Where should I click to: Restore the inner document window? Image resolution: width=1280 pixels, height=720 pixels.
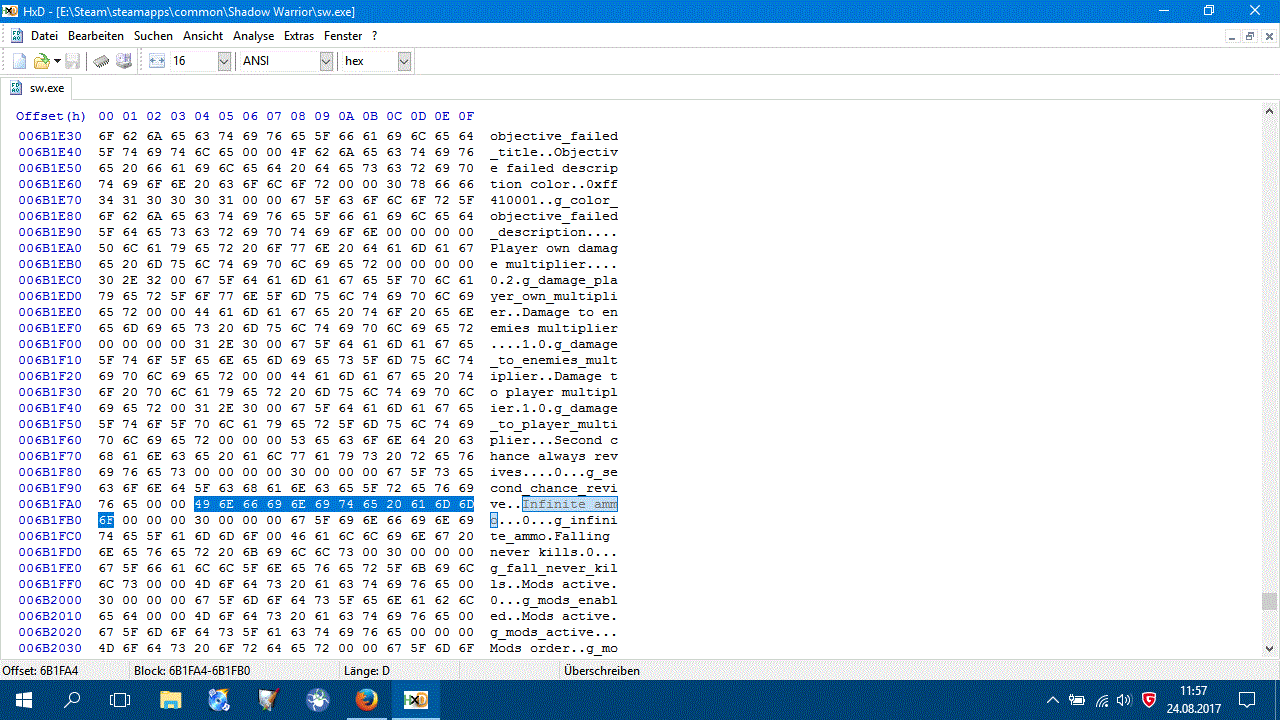click(x=1249, y=36)
